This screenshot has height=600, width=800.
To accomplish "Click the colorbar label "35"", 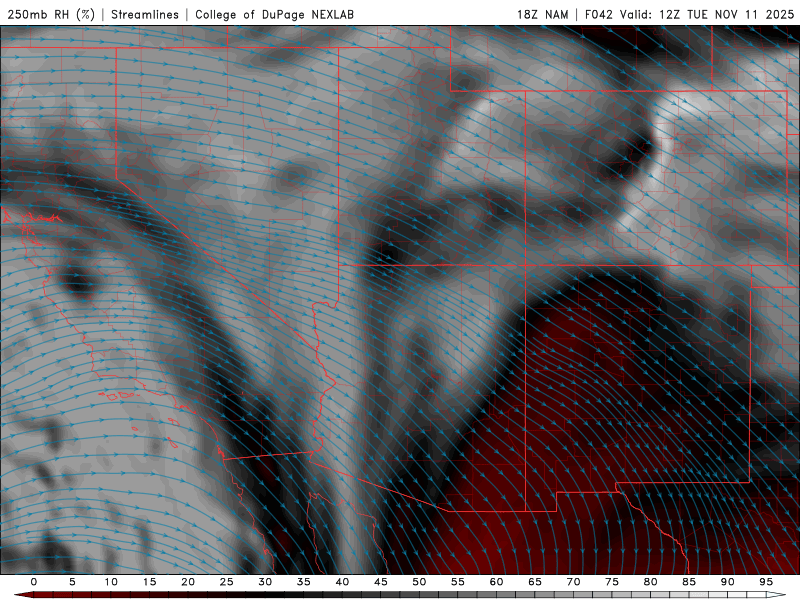I will coord(303,582).
